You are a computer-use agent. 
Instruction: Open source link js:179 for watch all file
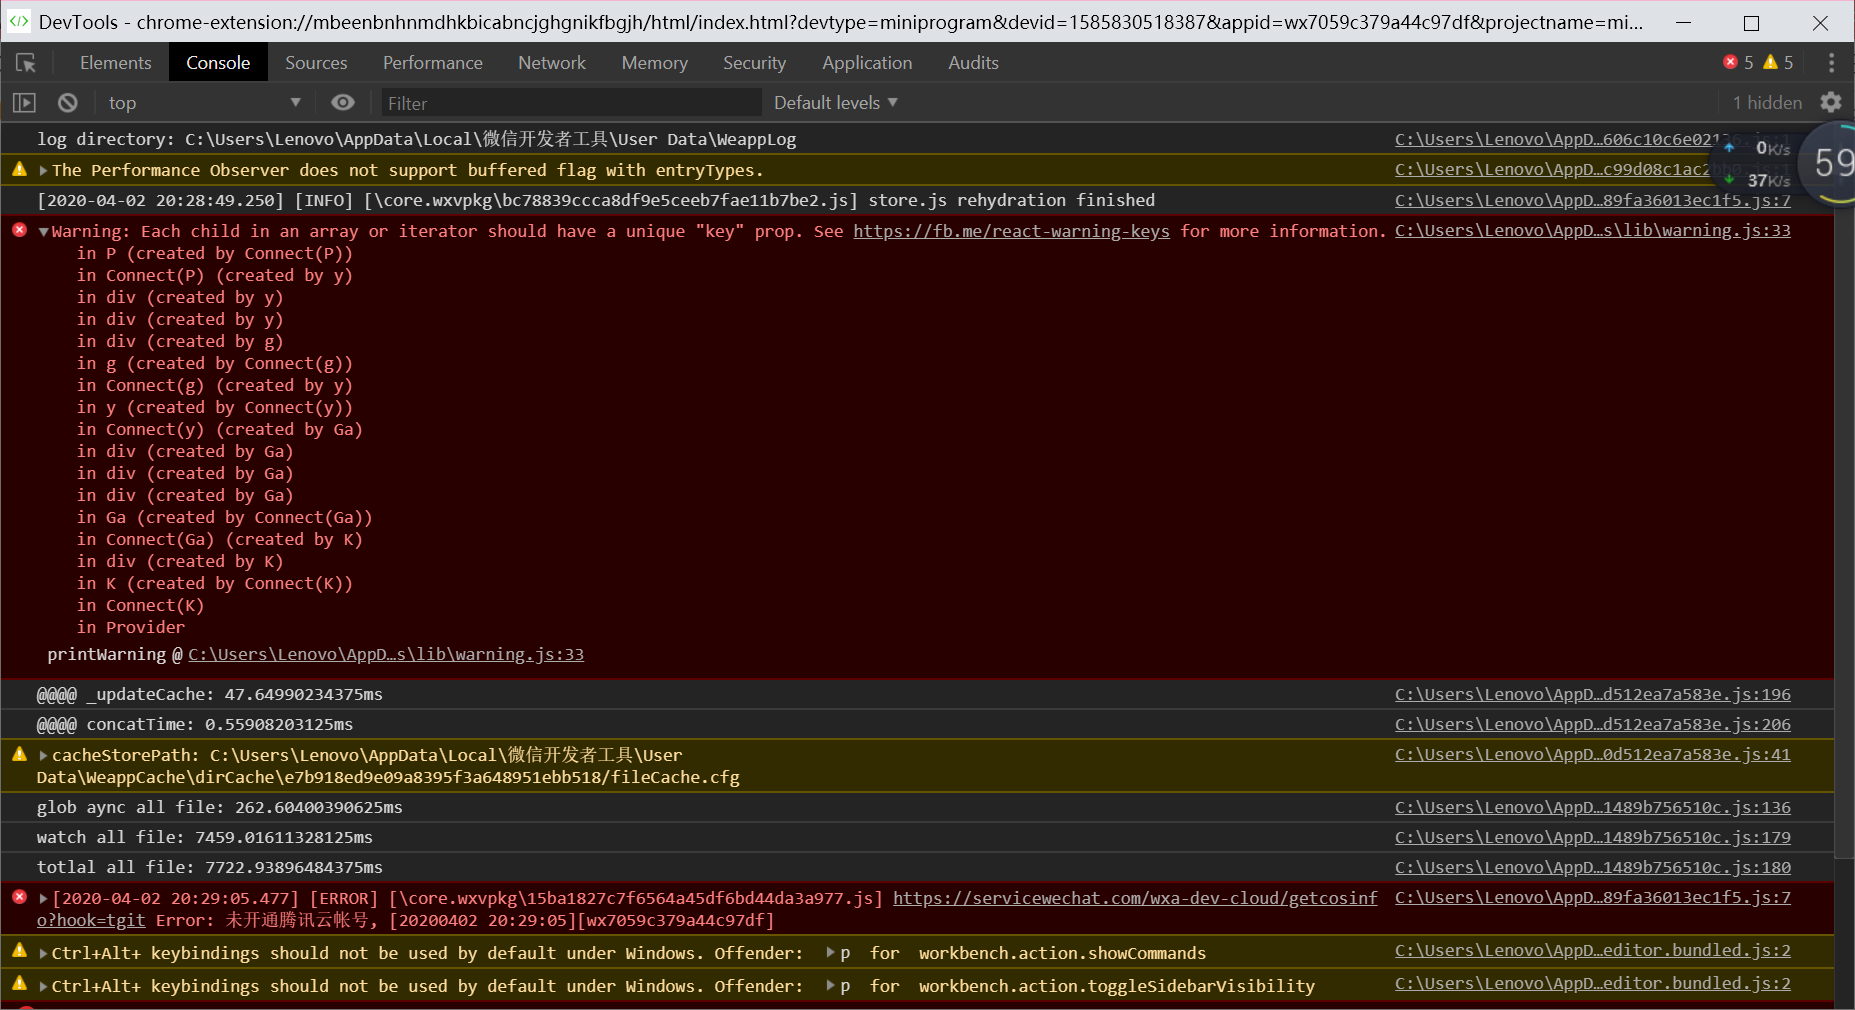(1593, 837)
